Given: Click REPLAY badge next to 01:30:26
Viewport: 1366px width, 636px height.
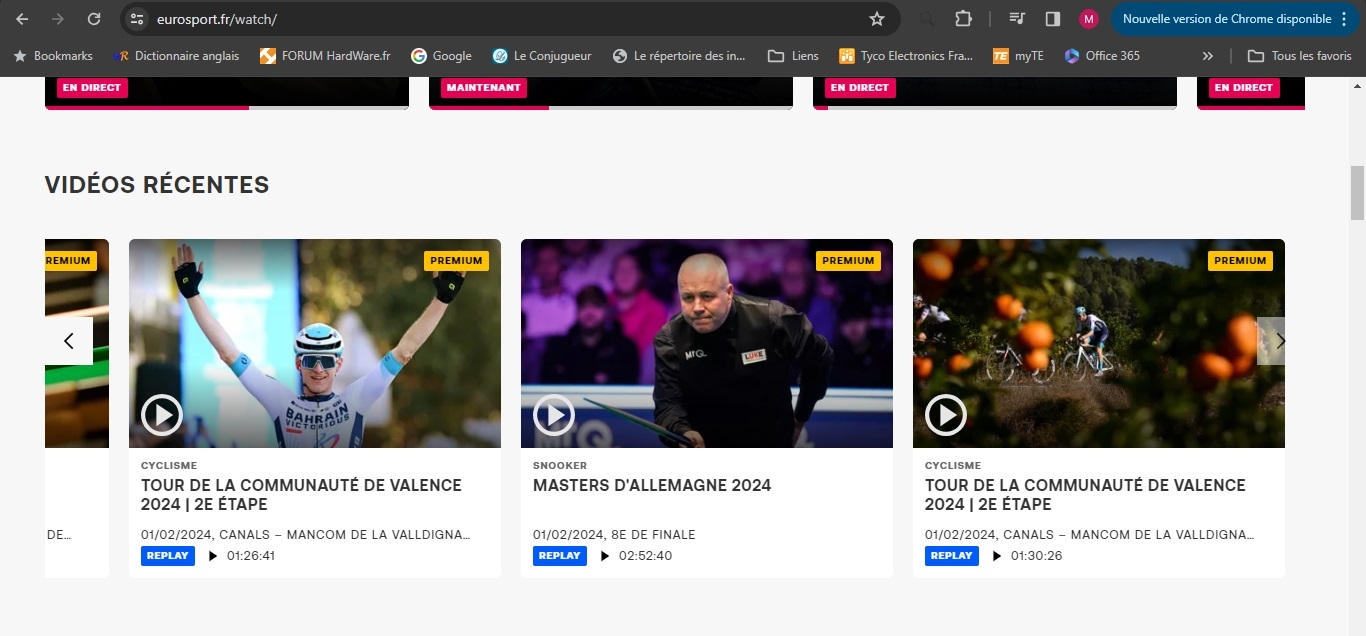Looking at the screenshot, I should [952, 556].
